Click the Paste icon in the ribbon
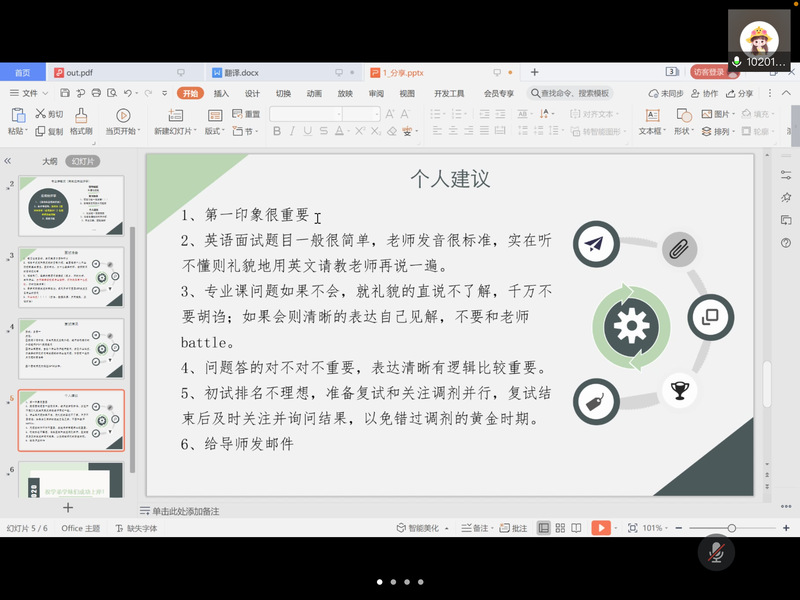 (17, 115)
